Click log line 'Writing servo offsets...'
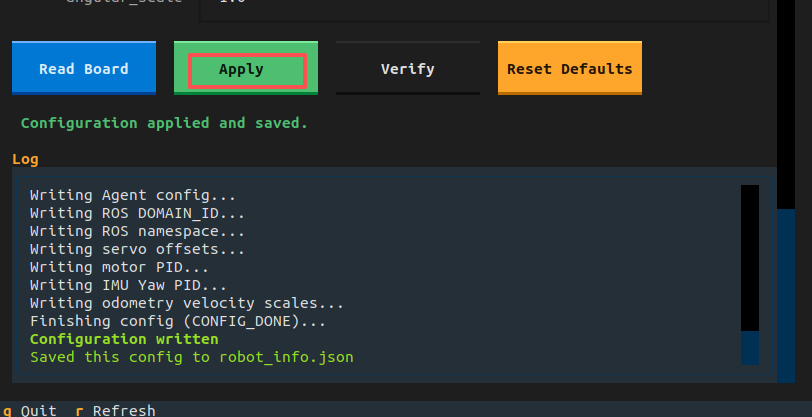 (x=137, y=249)
